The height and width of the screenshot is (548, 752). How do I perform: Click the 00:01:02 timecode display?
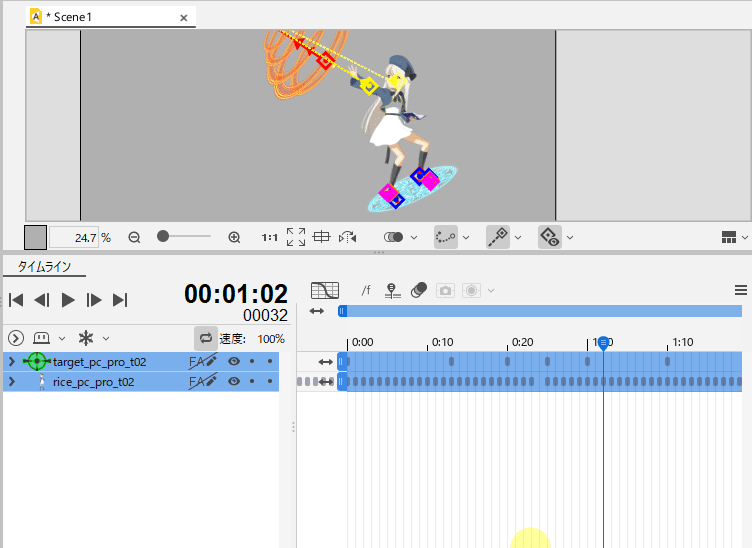236,293
